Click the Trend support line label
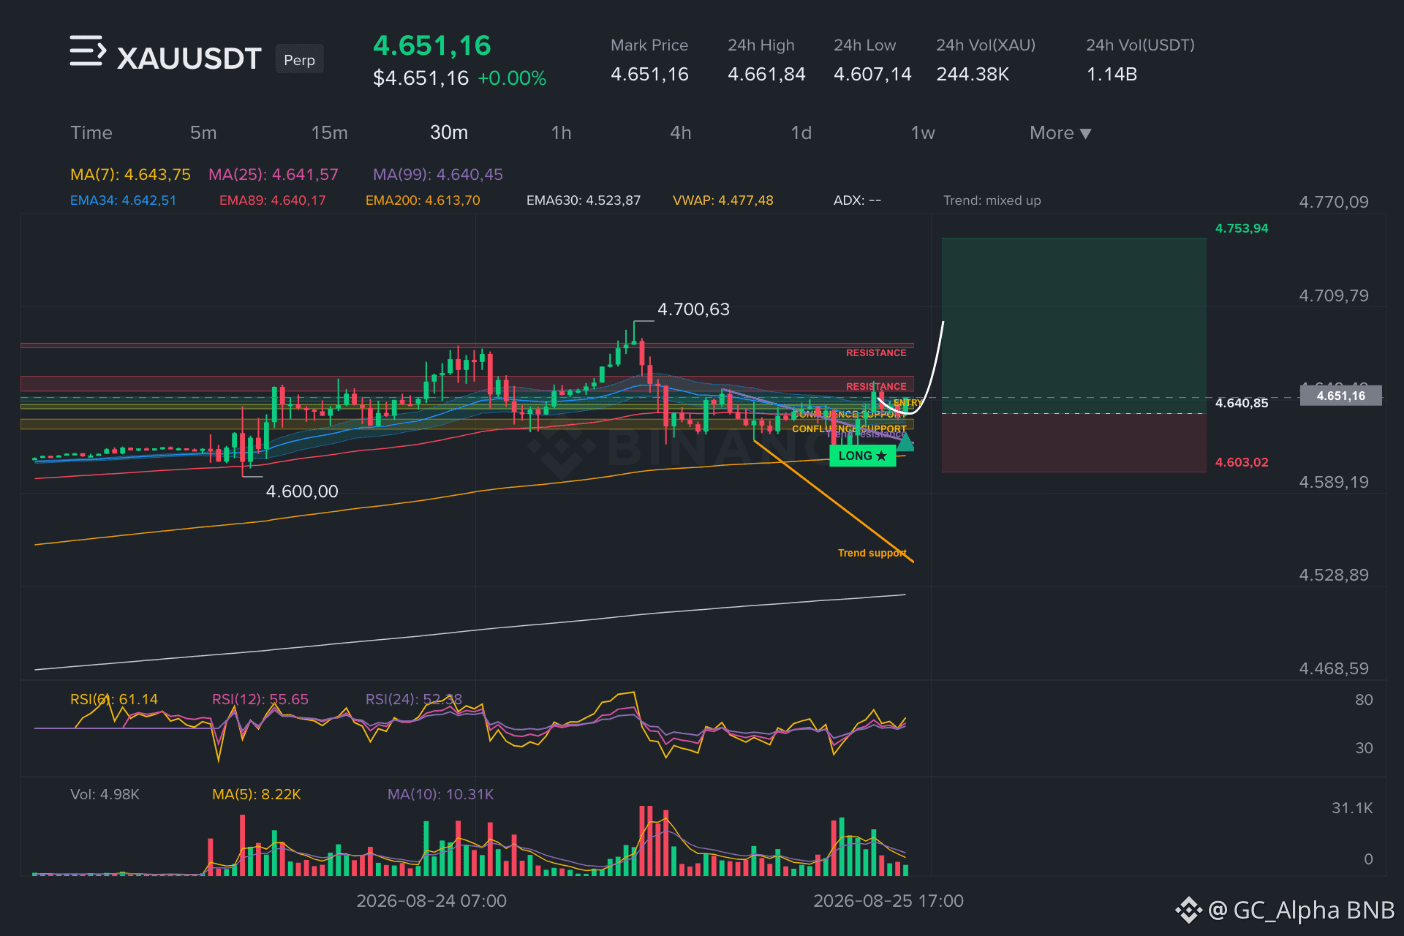The width and height of the screenshot is (1404, 936). click(872, 553)
